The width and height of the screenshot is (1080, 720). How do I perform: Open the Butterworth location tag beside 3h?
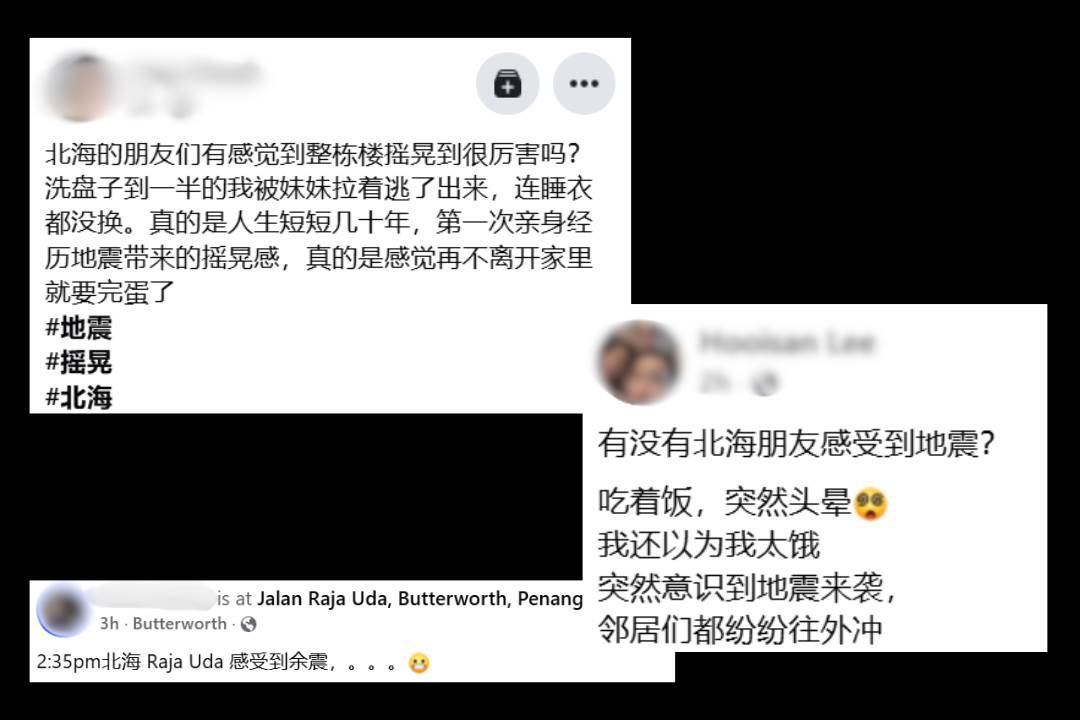[x=179, y=624]
